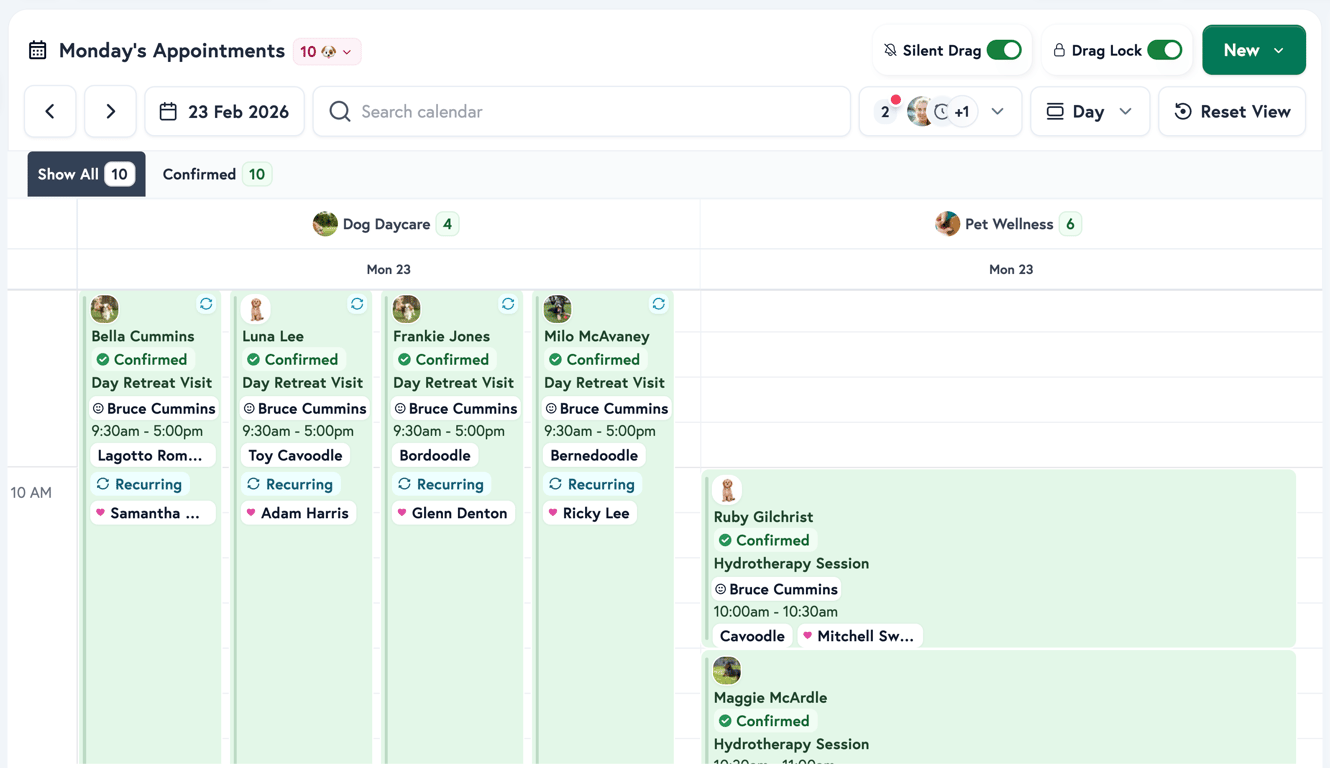Click the staff icon beside Bruce Cummins on Frankie Jones card

tap(398, 408)
